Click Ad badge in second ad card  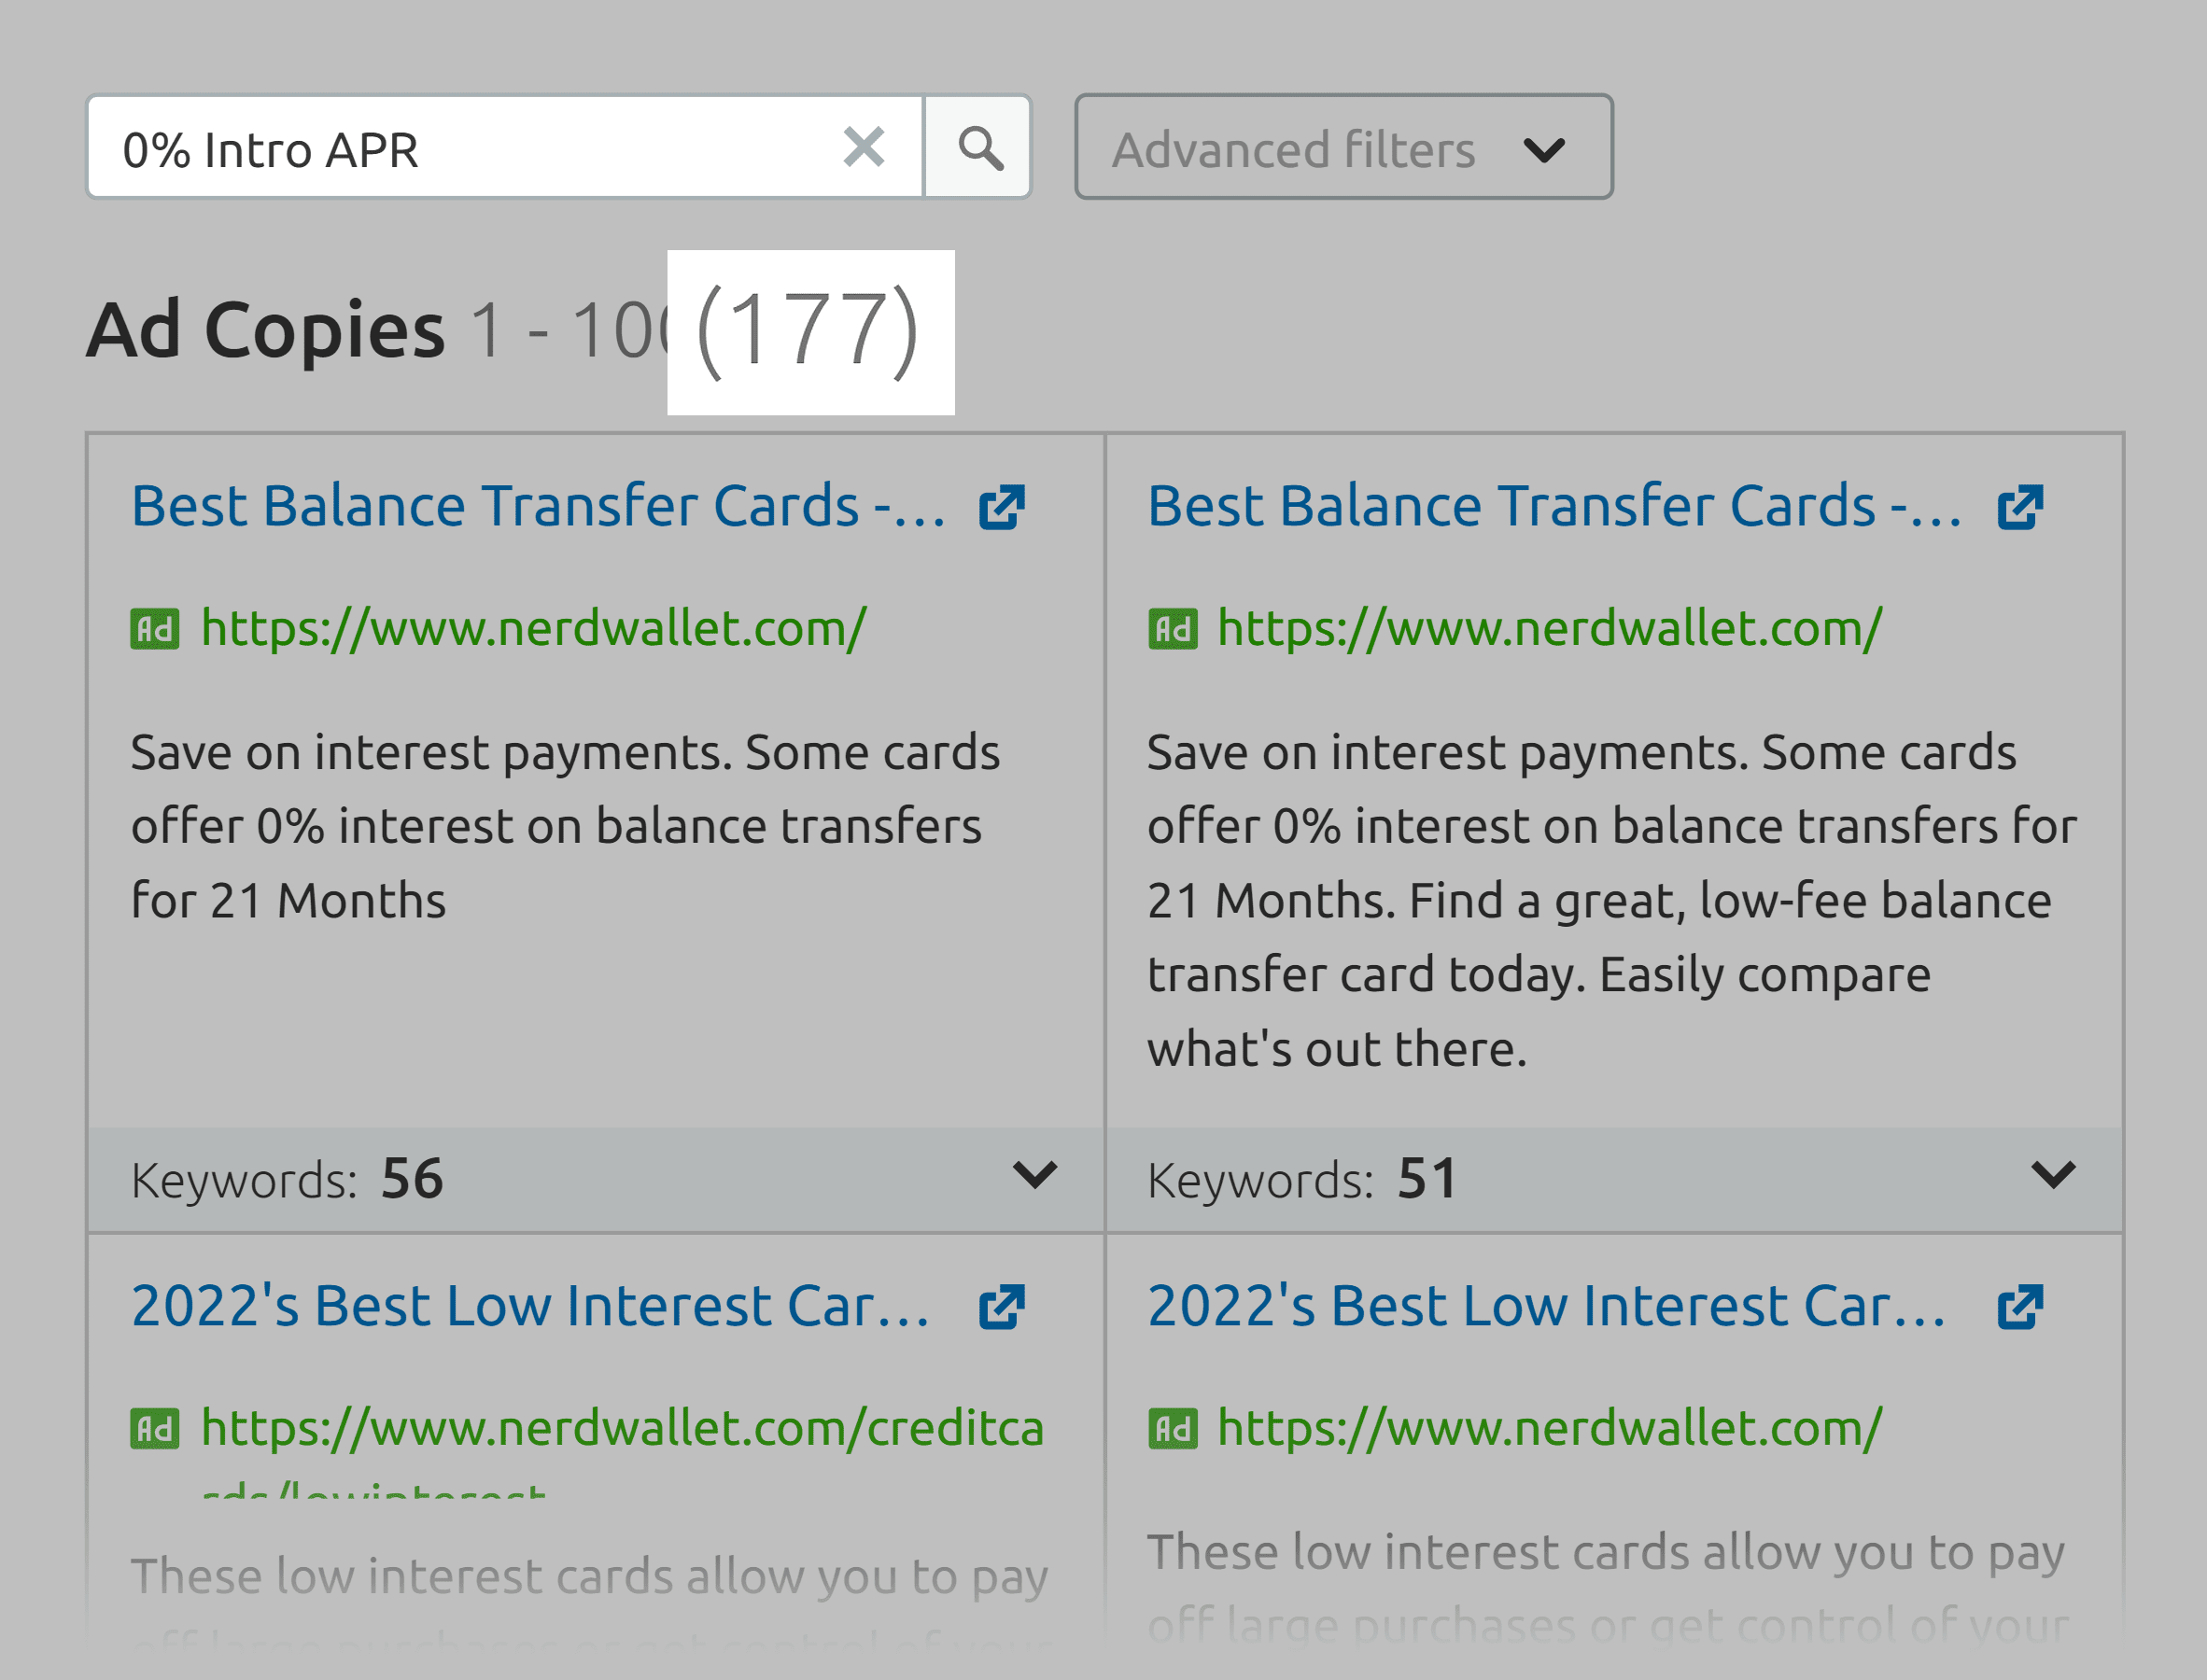1172,629
